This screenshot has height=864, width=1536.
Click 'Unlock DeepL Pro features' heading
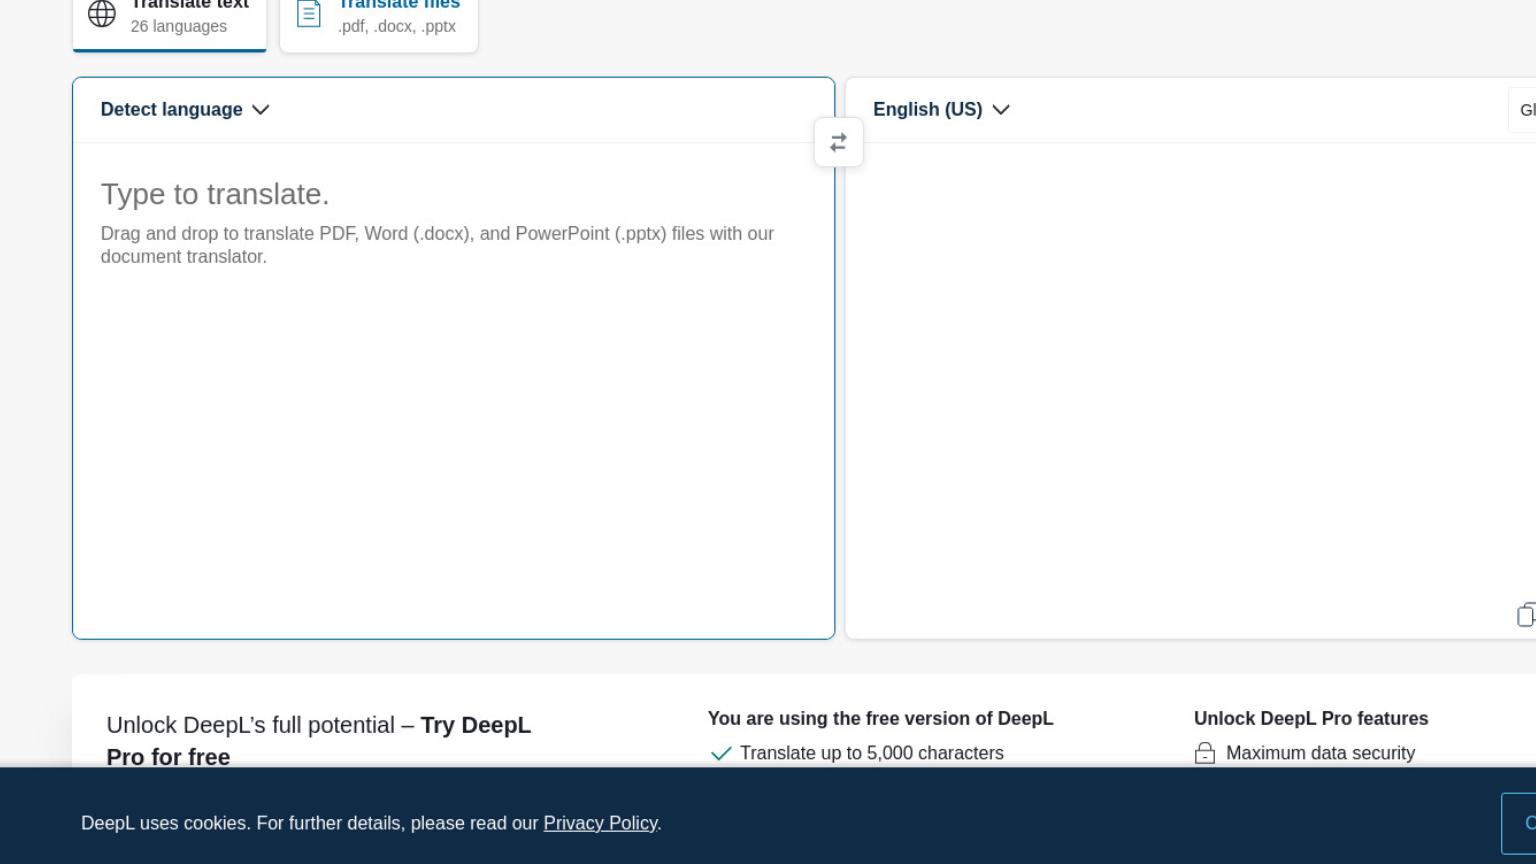(1311, 718)
